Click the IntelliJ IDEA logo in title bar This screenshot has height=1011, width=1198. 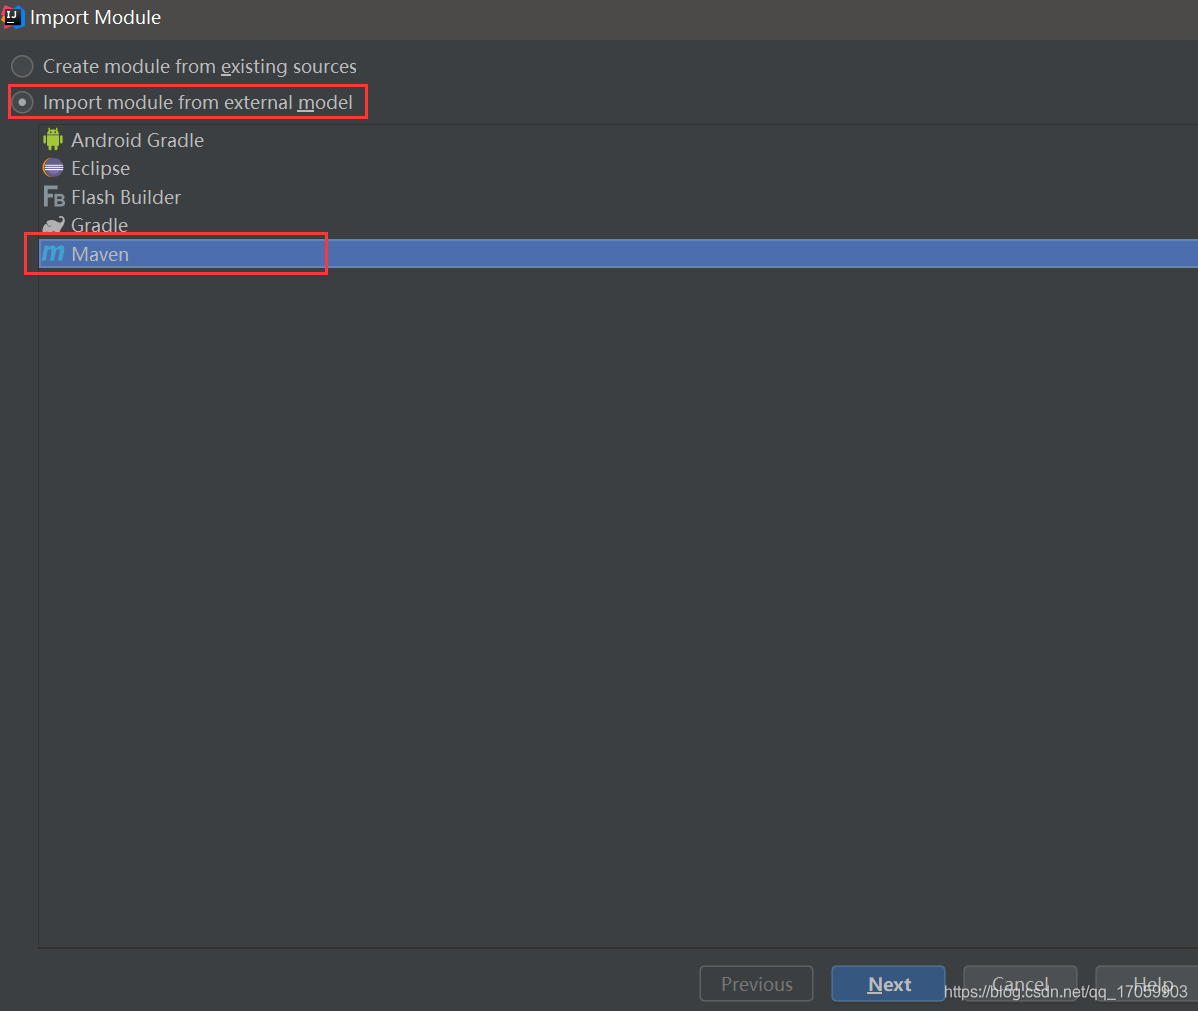coord(14,17)
